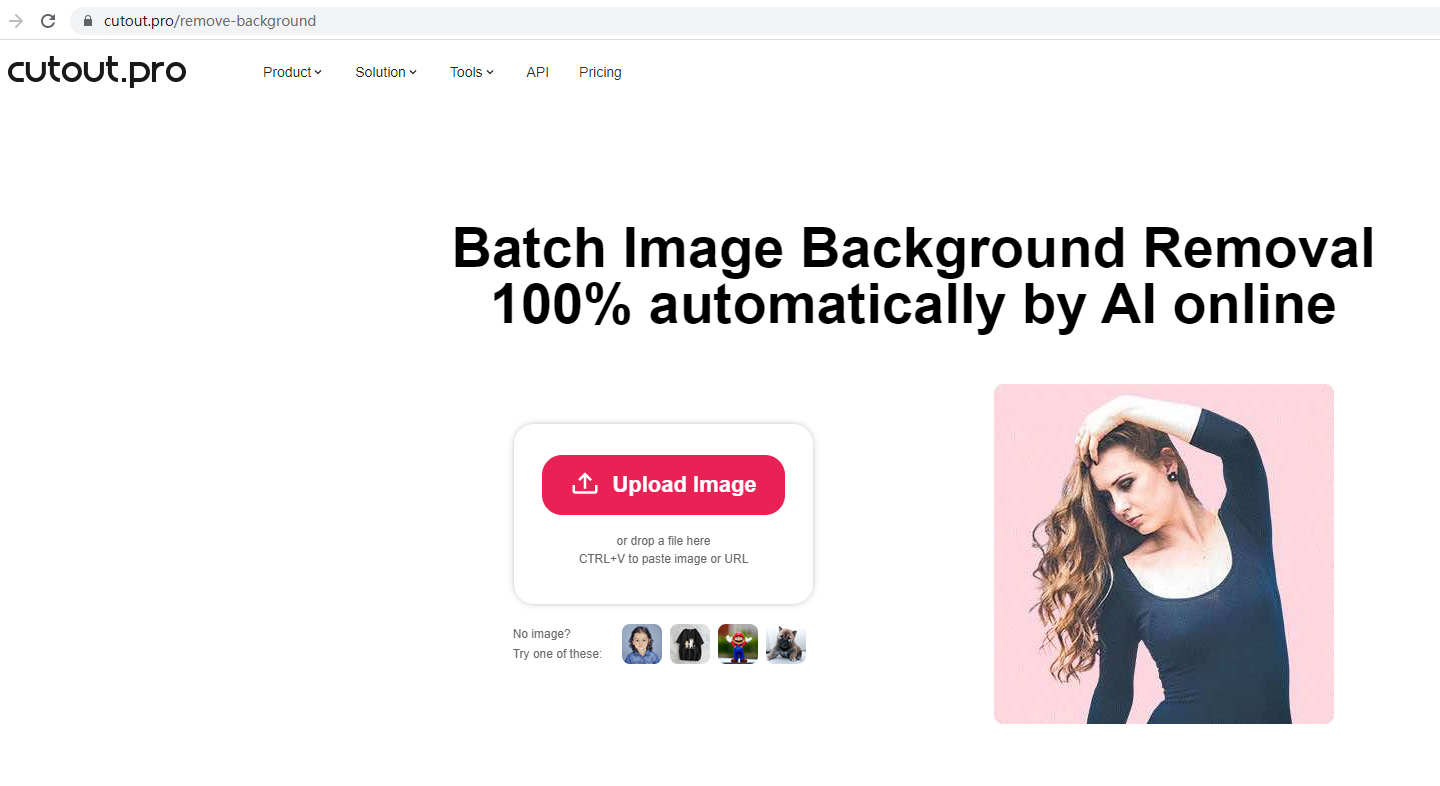Click the browser forward navigation arrow
Viewport: 1440px width, 786px height.
tap(15, 20)
